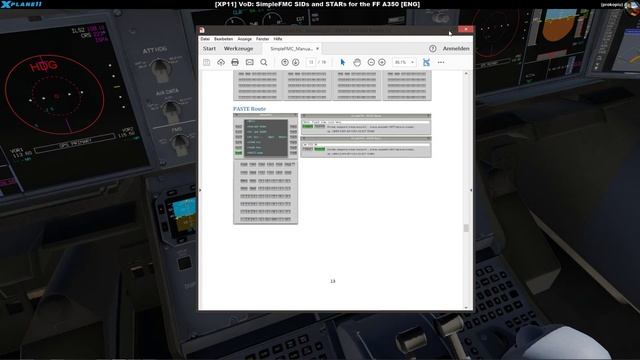Image resolution: width=640 pixels, height=360 pixels.
Task: Open the Anzeige menu
Action: click(244, 39)
